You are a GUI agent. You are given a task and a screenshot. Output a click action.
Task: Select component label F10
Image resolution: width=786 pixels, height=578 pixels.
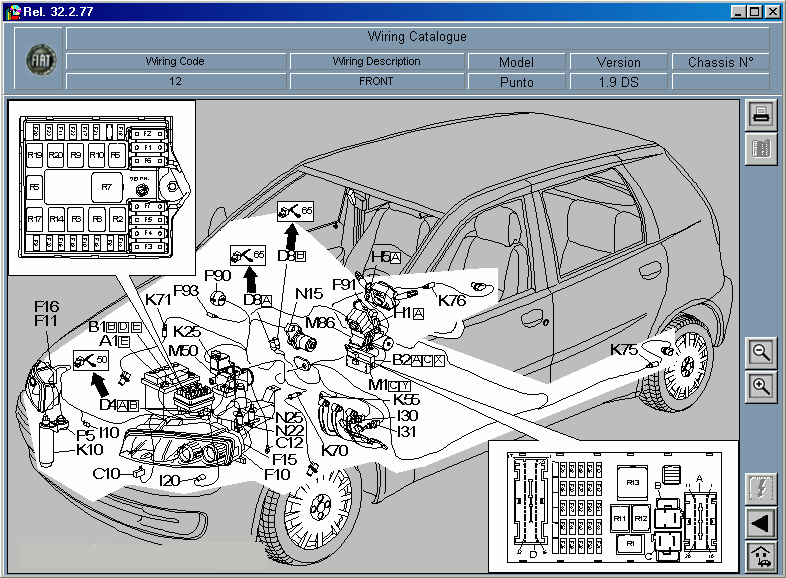(277, 474)
